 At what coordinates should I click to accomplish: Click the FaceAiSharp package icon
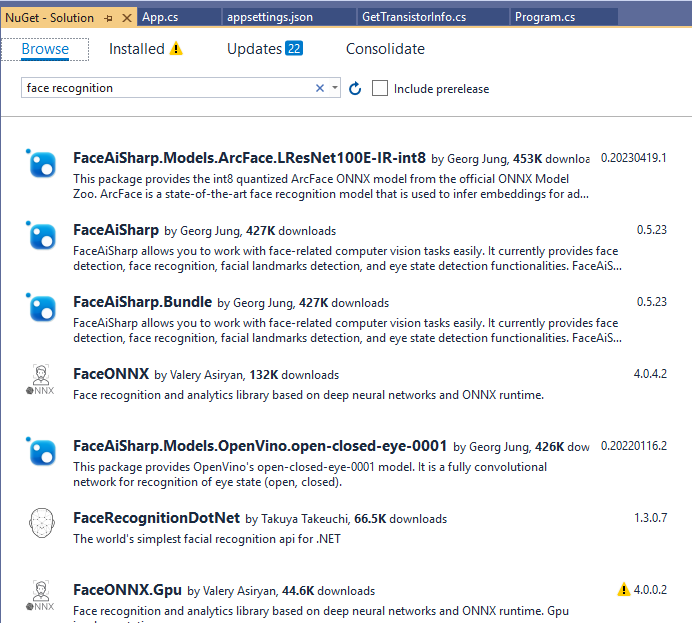tap(41, 236)
